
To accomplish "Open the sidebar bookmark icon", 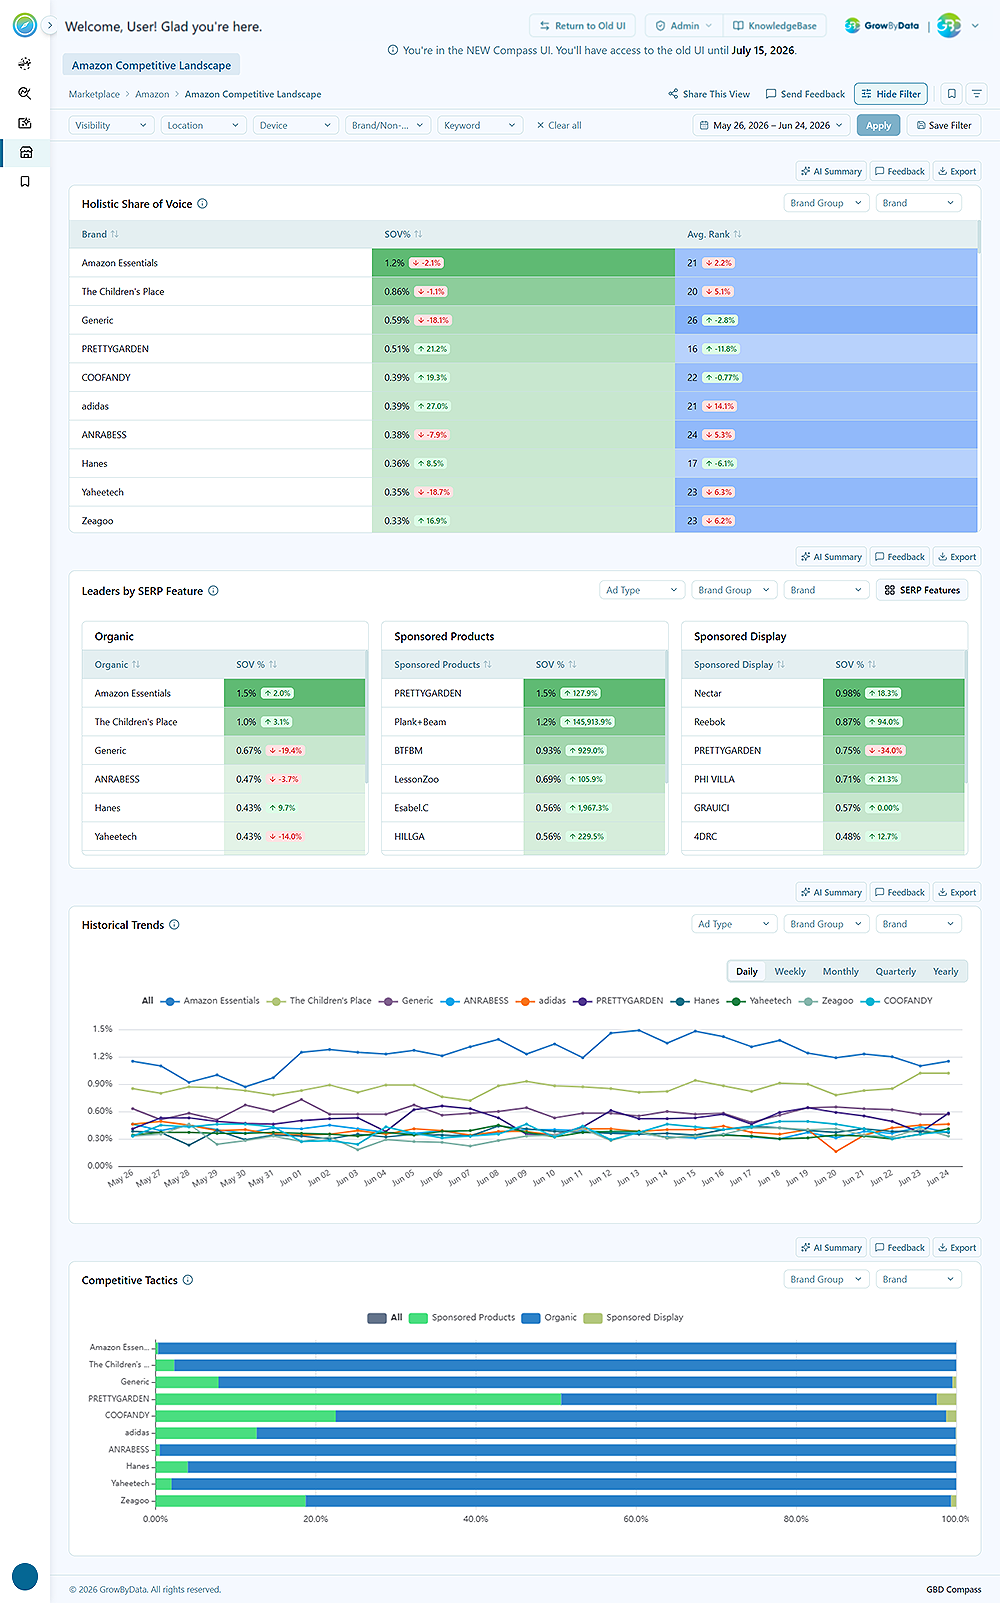I will pyautogui.click(x=25, y=181).
